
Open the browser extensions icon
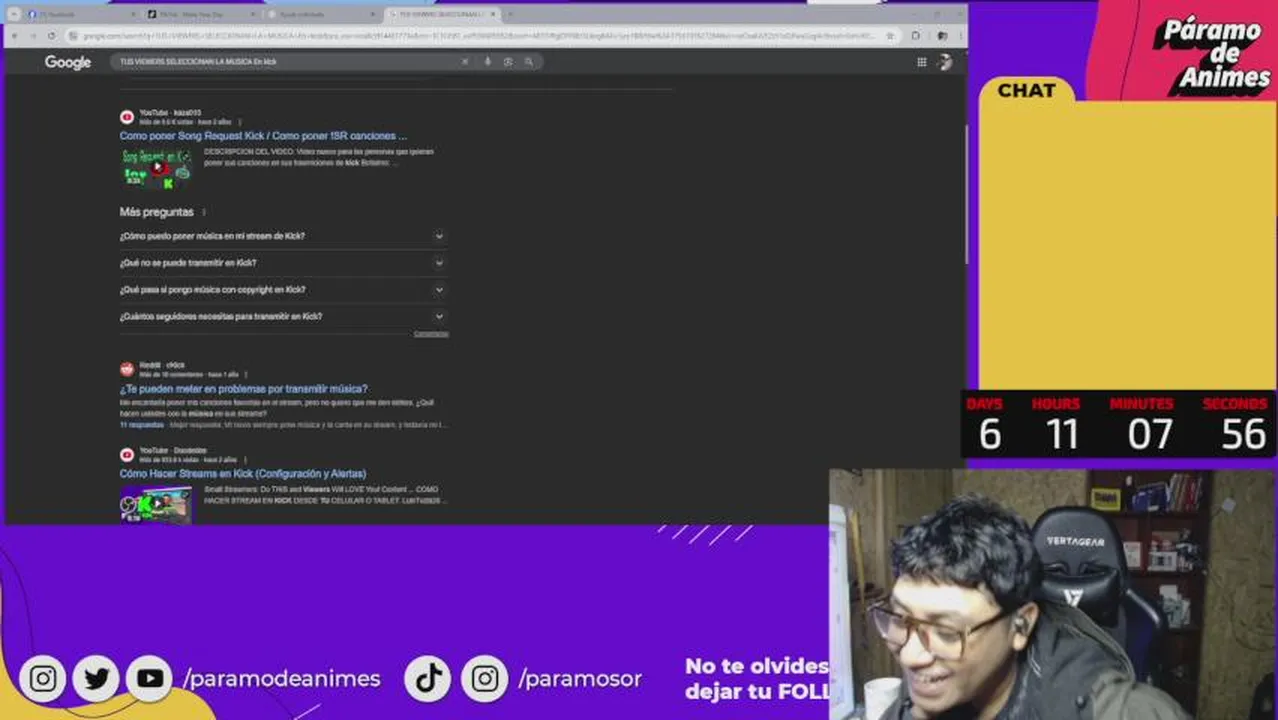(915, 35)
